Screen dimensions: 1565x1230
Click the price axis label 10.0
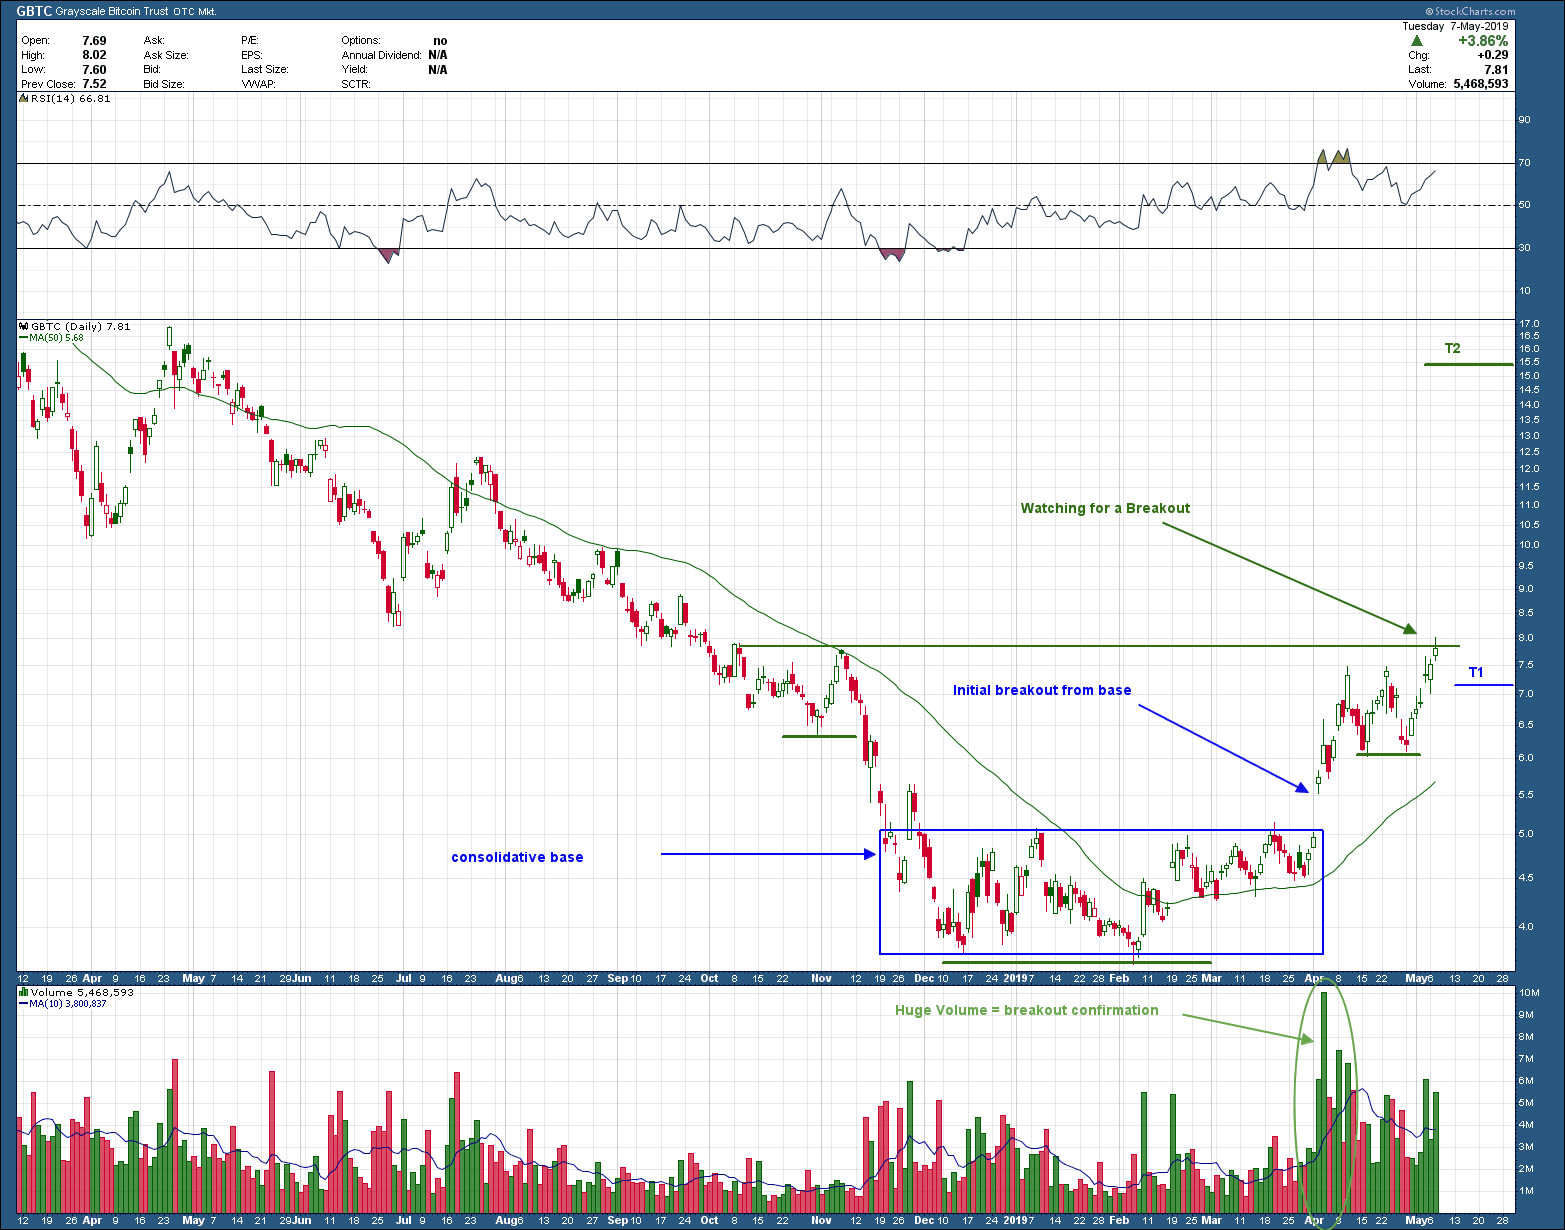pyautogui.click(x=1528, y=545)
